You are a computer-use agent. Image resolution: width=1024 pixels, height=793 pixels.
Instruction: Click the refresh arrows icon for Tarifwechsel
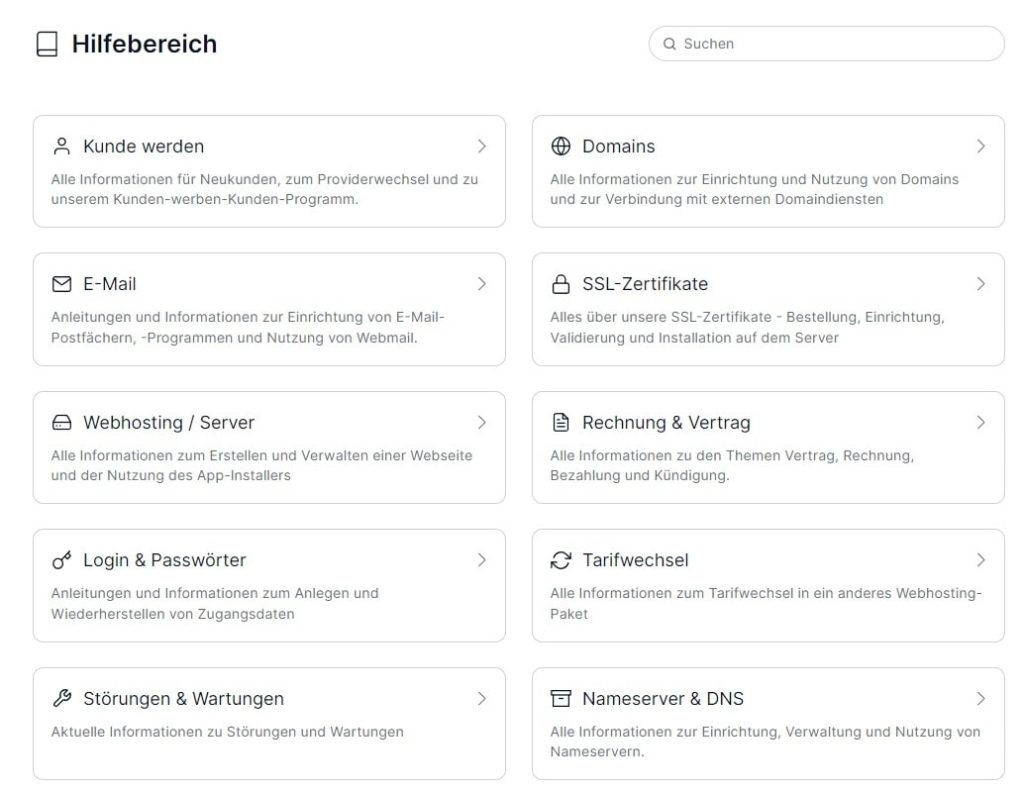pos(560,560)
